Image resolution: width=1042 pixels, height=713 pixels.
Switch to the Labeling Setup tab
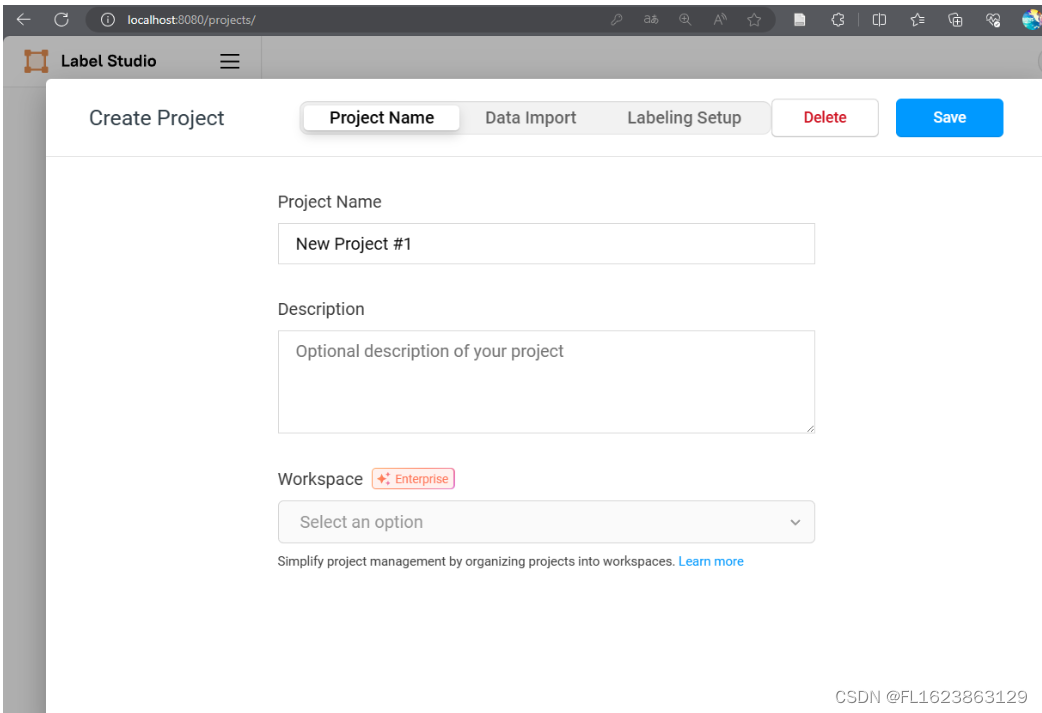point(684,118)
